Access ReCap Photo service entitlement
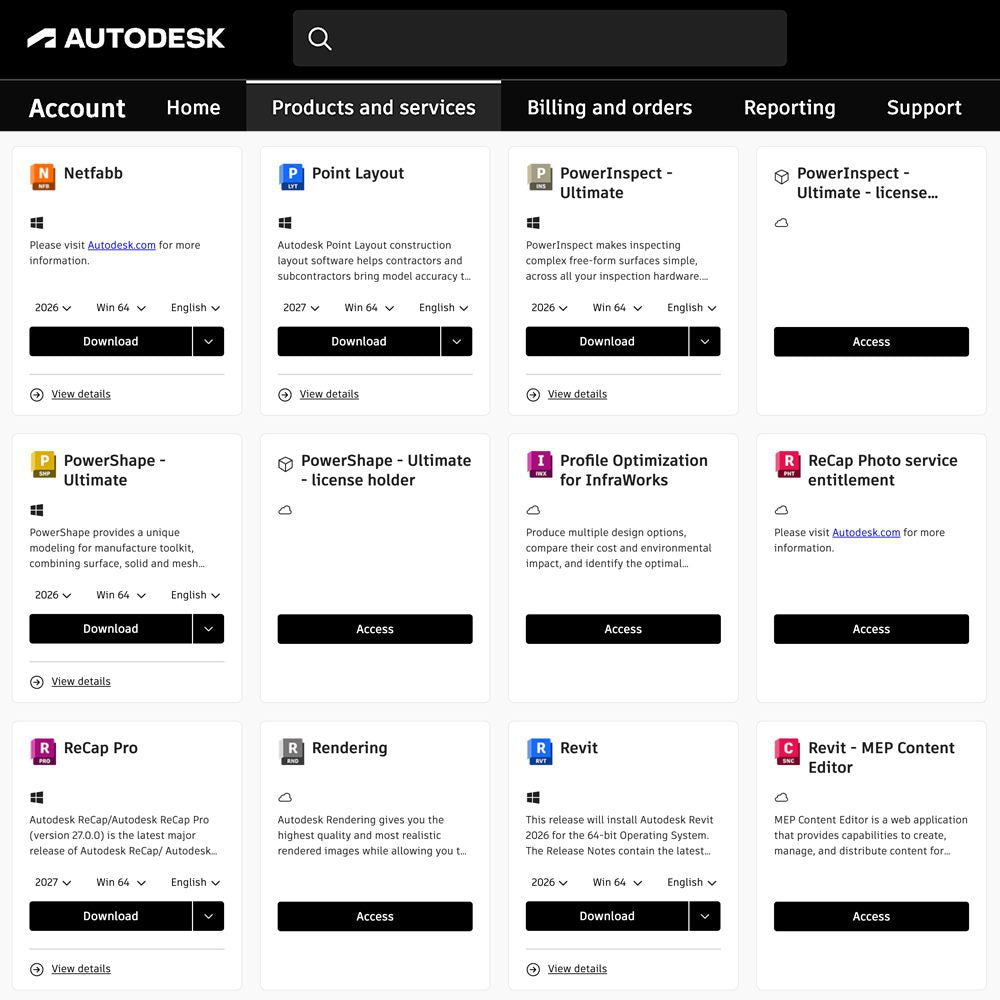Image resolution: width=1000 pixels, height=1000 pixels. pos(871,629)
